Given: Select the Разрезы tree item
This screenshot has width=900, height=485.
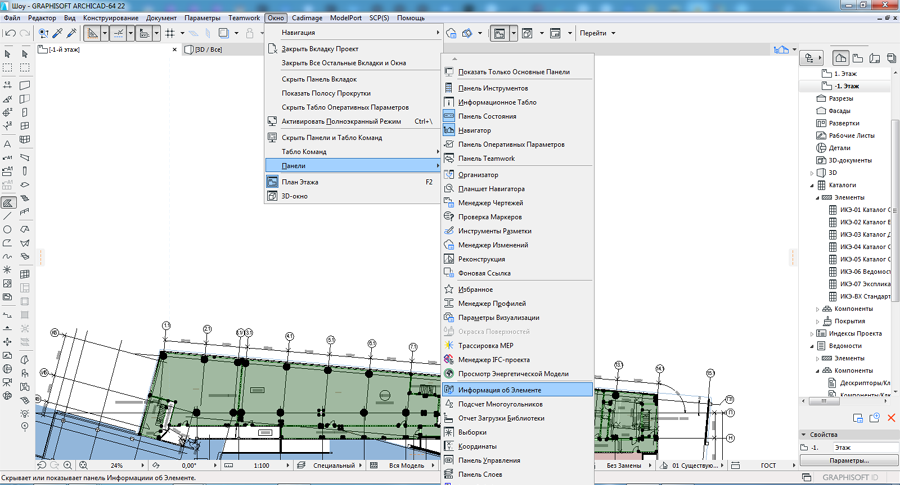Looking at the screenshot, I should tap(841, 99).
